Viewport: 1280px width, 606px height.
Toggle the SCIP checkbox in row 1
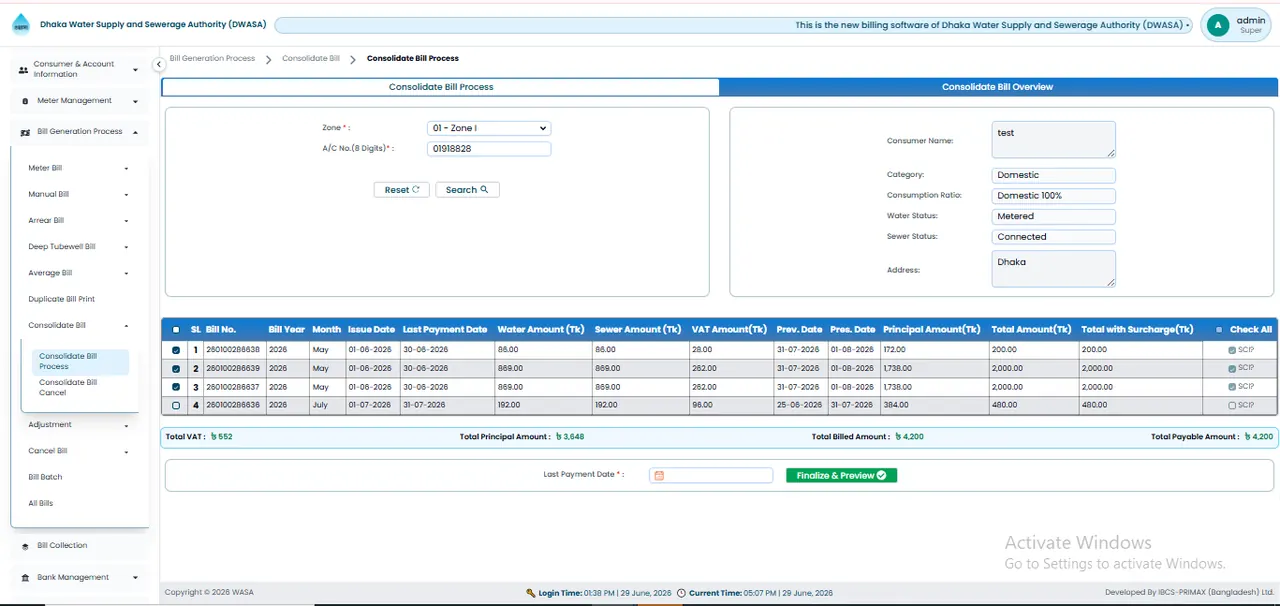pos(1232,350)
